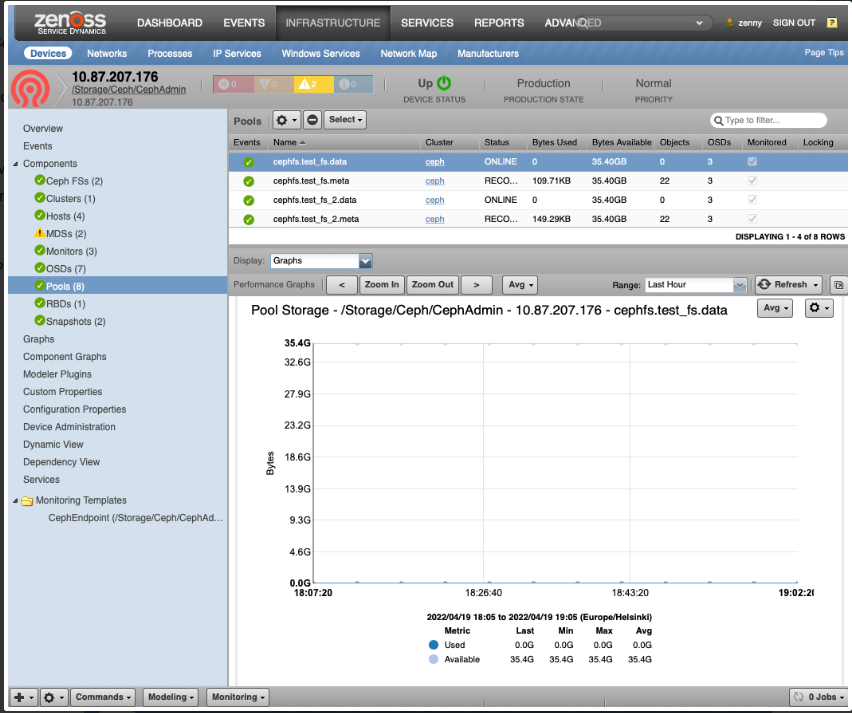The width and height of the screenshot is (852, 713).
Task: Open the Range Last Hour dropdown
Action: pyautogui.click(x=740, y=285)
